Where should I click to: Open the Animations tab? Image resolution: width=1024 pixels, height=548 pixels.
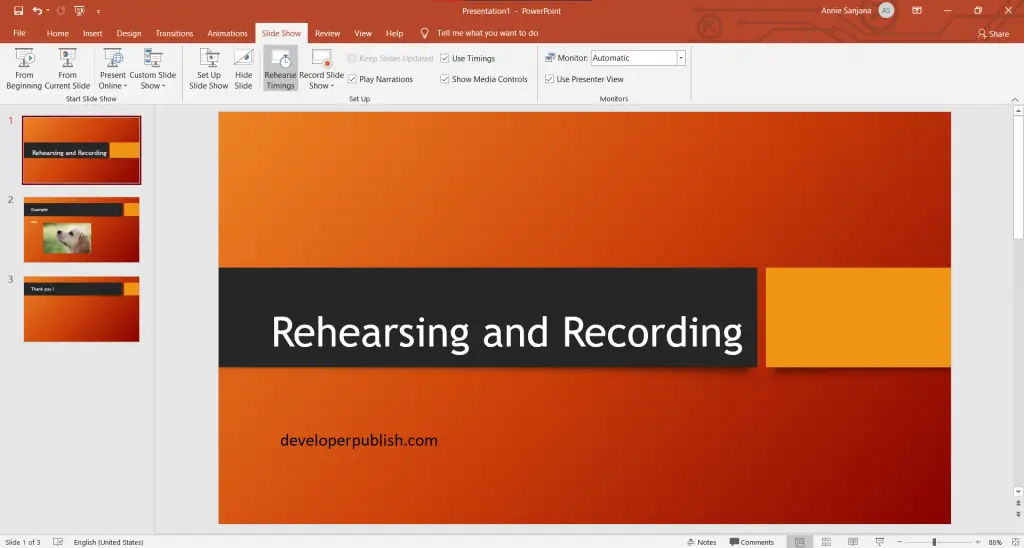coord(227,33)
